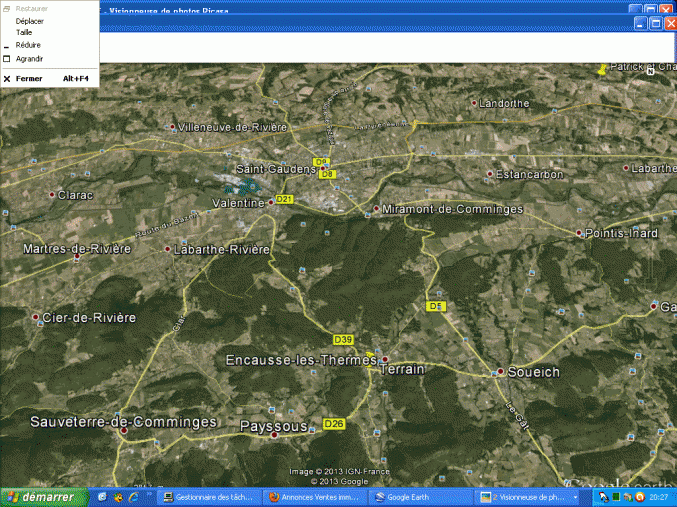Screen dimensions: 677x507
Task: Click the D8 road shield
Action: point(327,174)
